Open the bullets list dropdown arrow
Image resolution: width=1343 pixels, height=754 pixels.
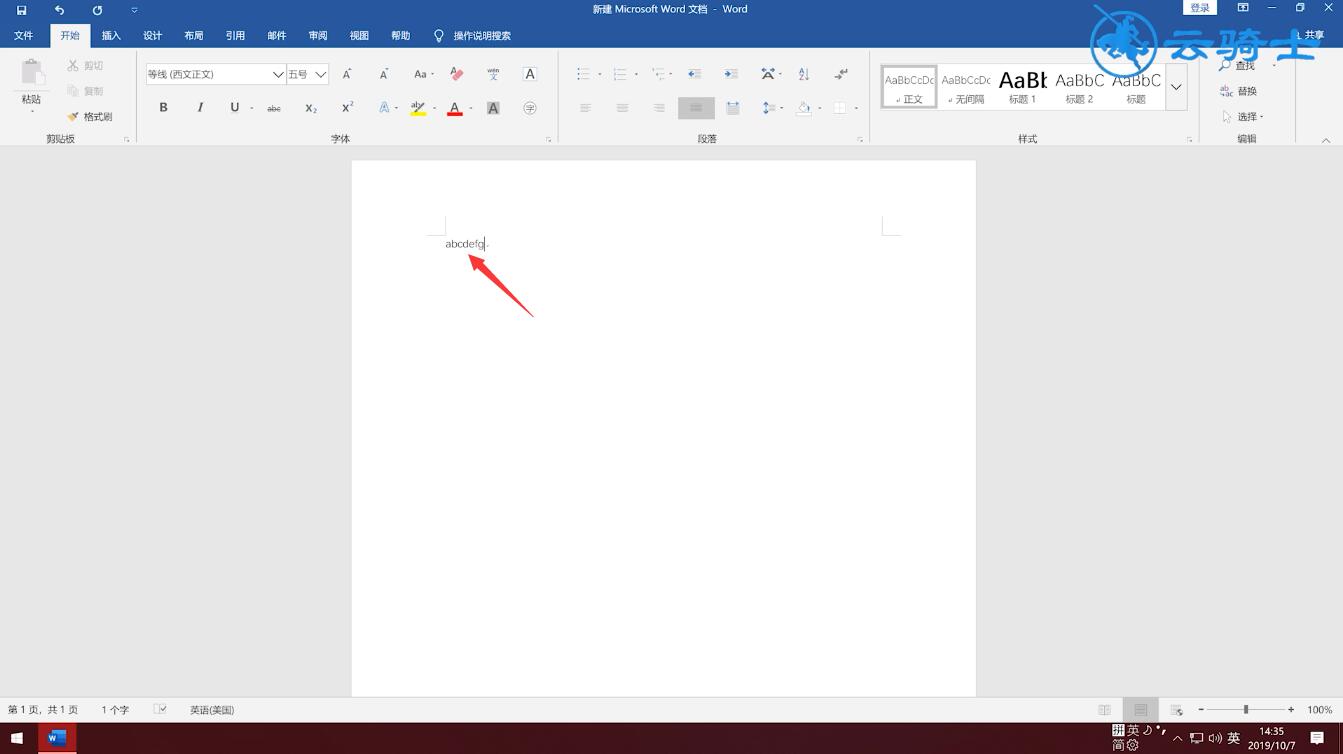point(600,74)
